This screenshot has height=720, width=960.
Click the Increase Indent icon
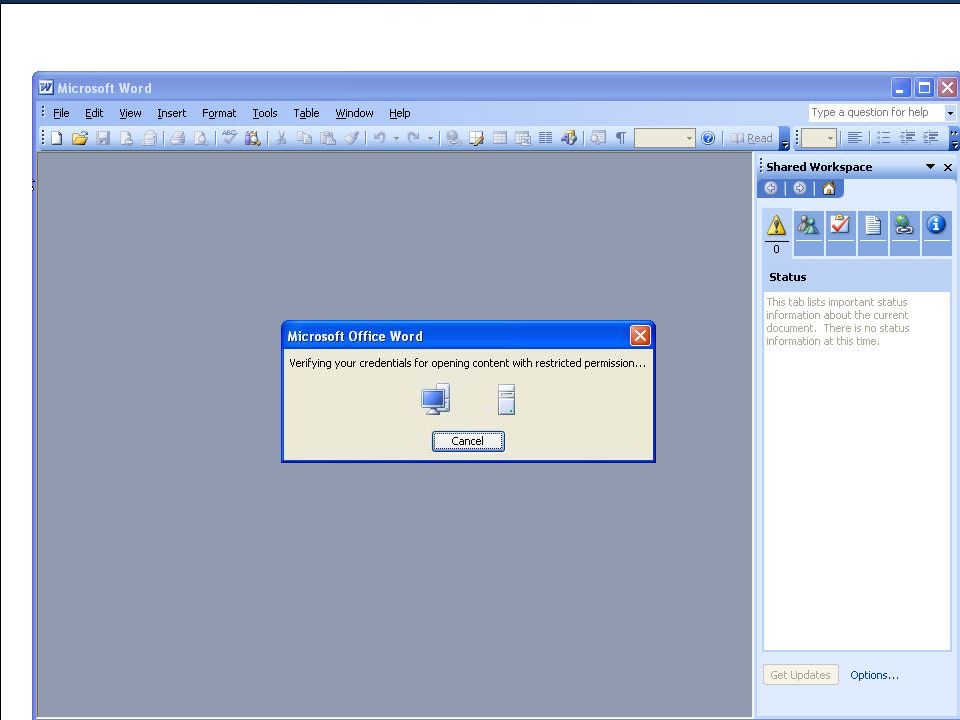coord(931,138)
